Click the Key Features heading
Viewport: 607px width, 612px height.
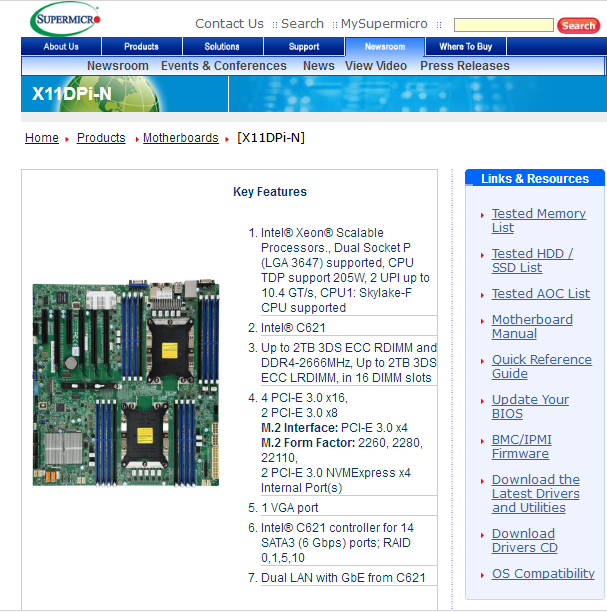[x=270, y=192]
